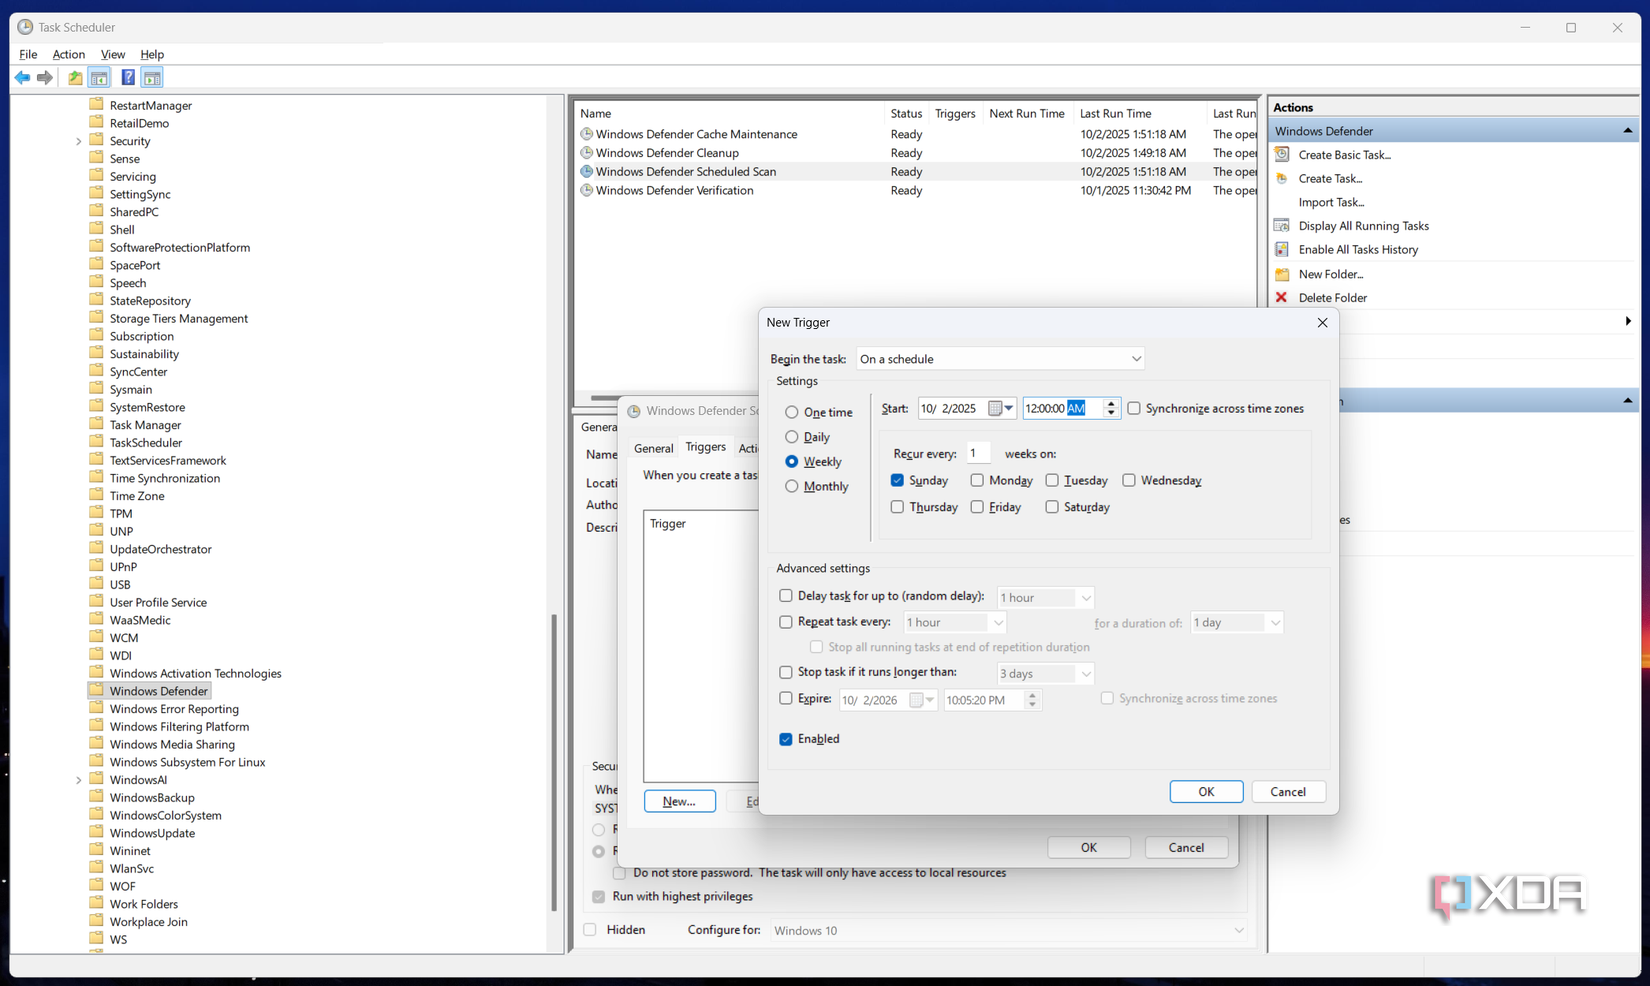Toggle the console tree pane visibility icon

point(99,77)
